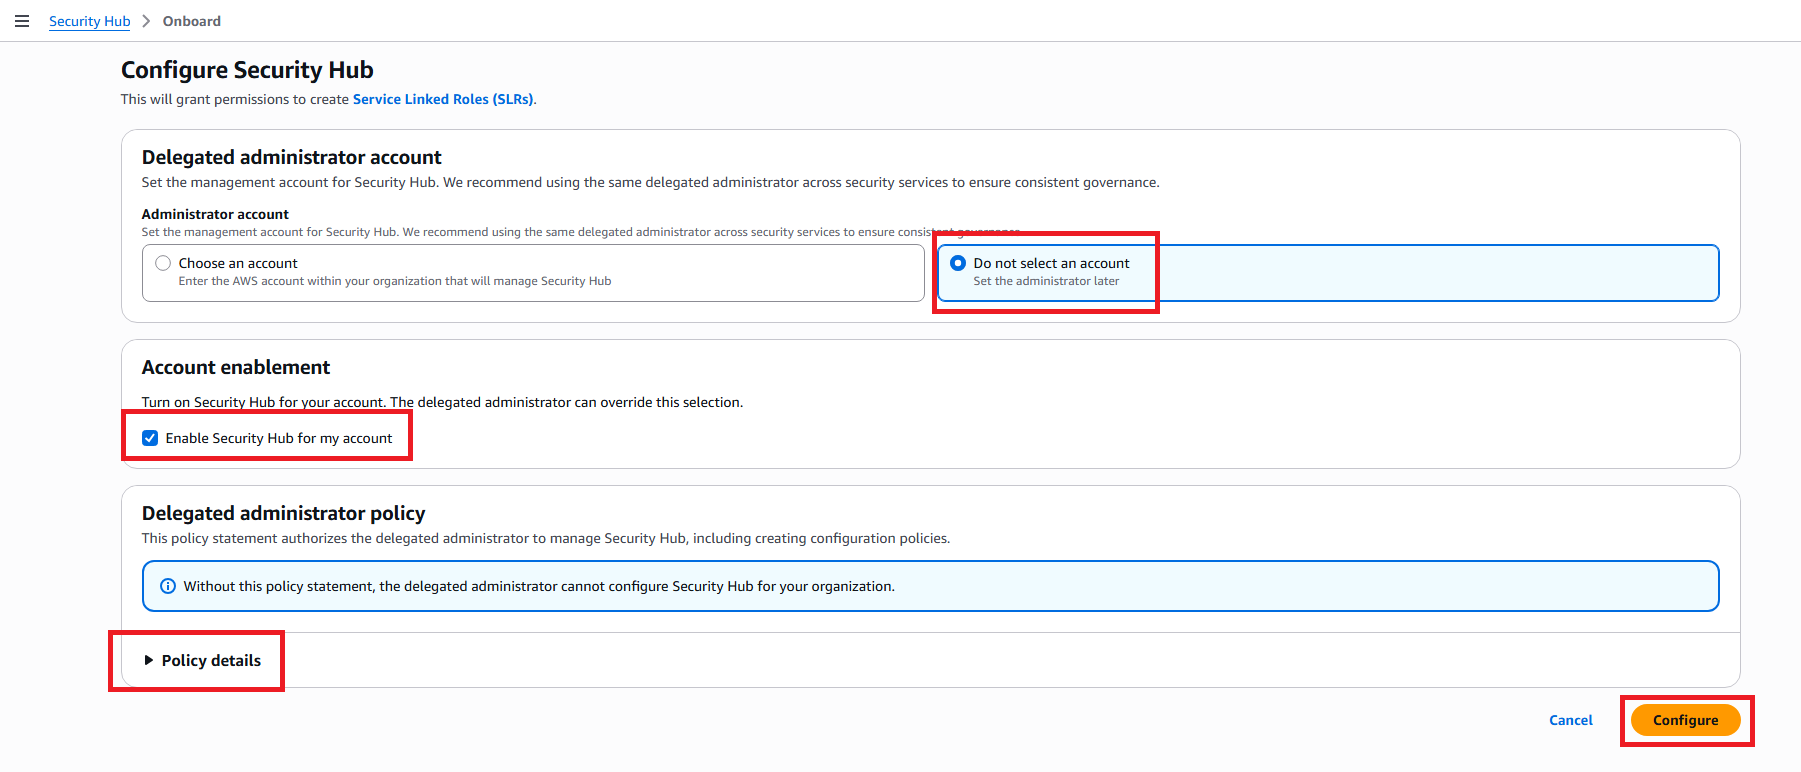This screenshot has height=772, width=1801.
Task: Go to Security Hub breadcrumb link
Action: [x=89, y=21]
